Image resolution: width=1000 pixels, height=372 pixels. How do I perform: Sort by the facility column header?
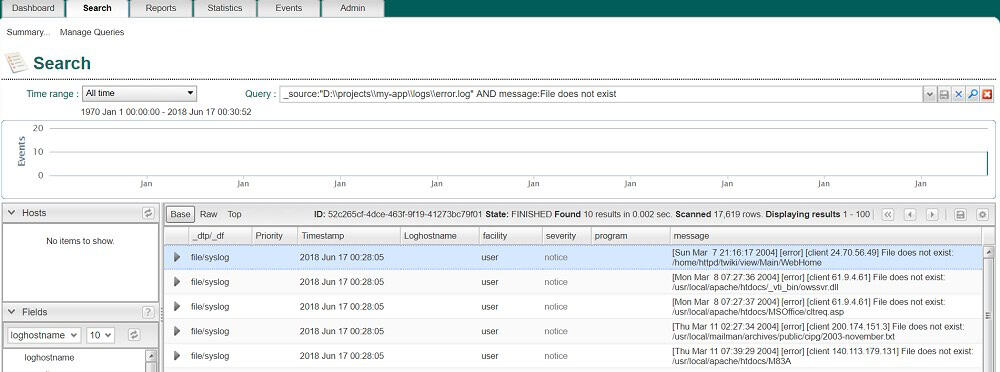[x=510, y=236]
